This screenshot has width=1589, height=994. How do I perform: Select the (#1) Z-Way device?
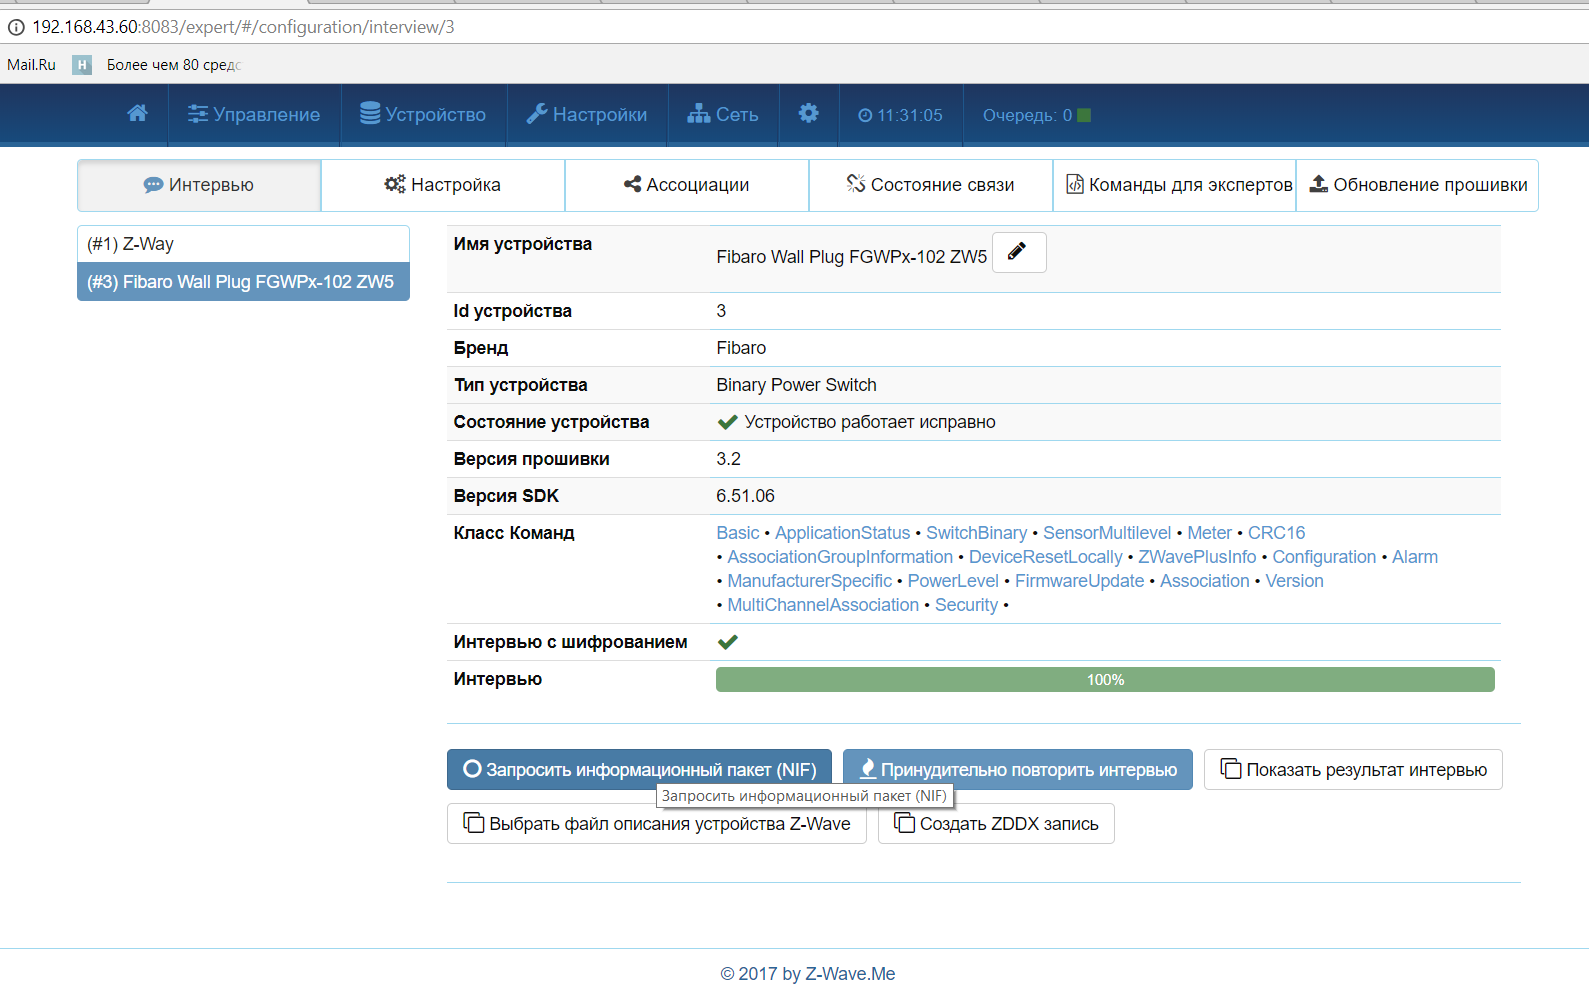click(x=243, y=244)
